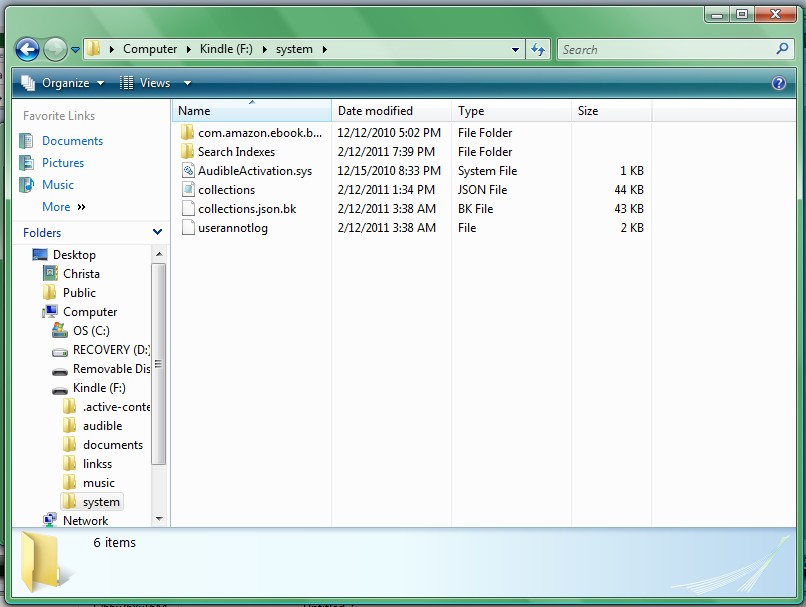This screenshot has width=806, height=607.
Task: Select RECOVERY (D:) drive in tree
Action: [x=112, y=350]
